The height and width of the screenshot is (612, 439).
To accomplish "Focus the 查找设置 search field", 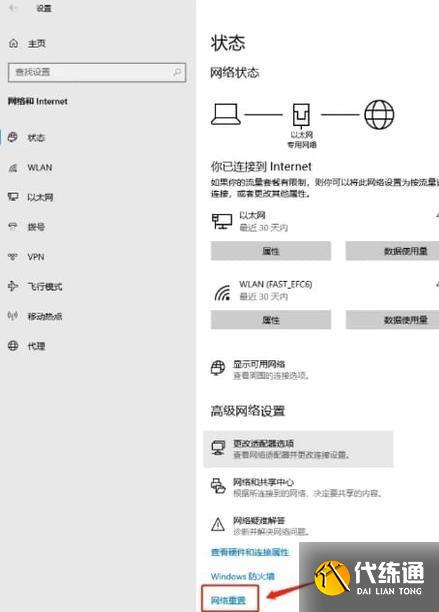I will click(x=97, y=72).
